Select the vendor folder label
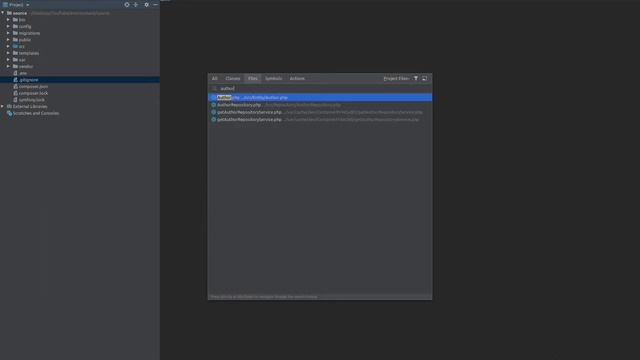 pos(26,66)
